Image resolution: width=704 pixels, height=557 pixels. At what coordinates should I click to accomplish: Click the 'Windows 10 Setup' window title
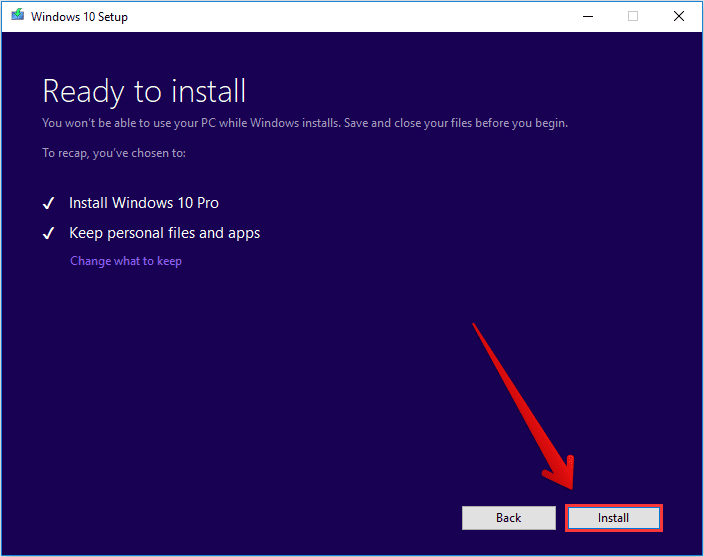(x=79, y=17)
